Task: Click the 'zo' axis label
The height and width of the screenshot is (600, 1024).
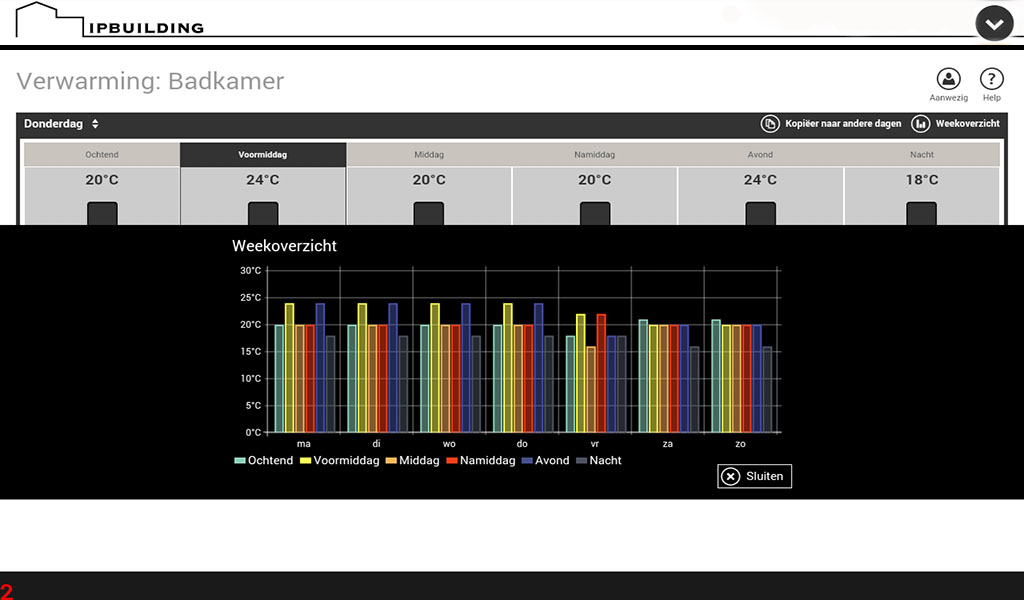Action: click(740, 444)
